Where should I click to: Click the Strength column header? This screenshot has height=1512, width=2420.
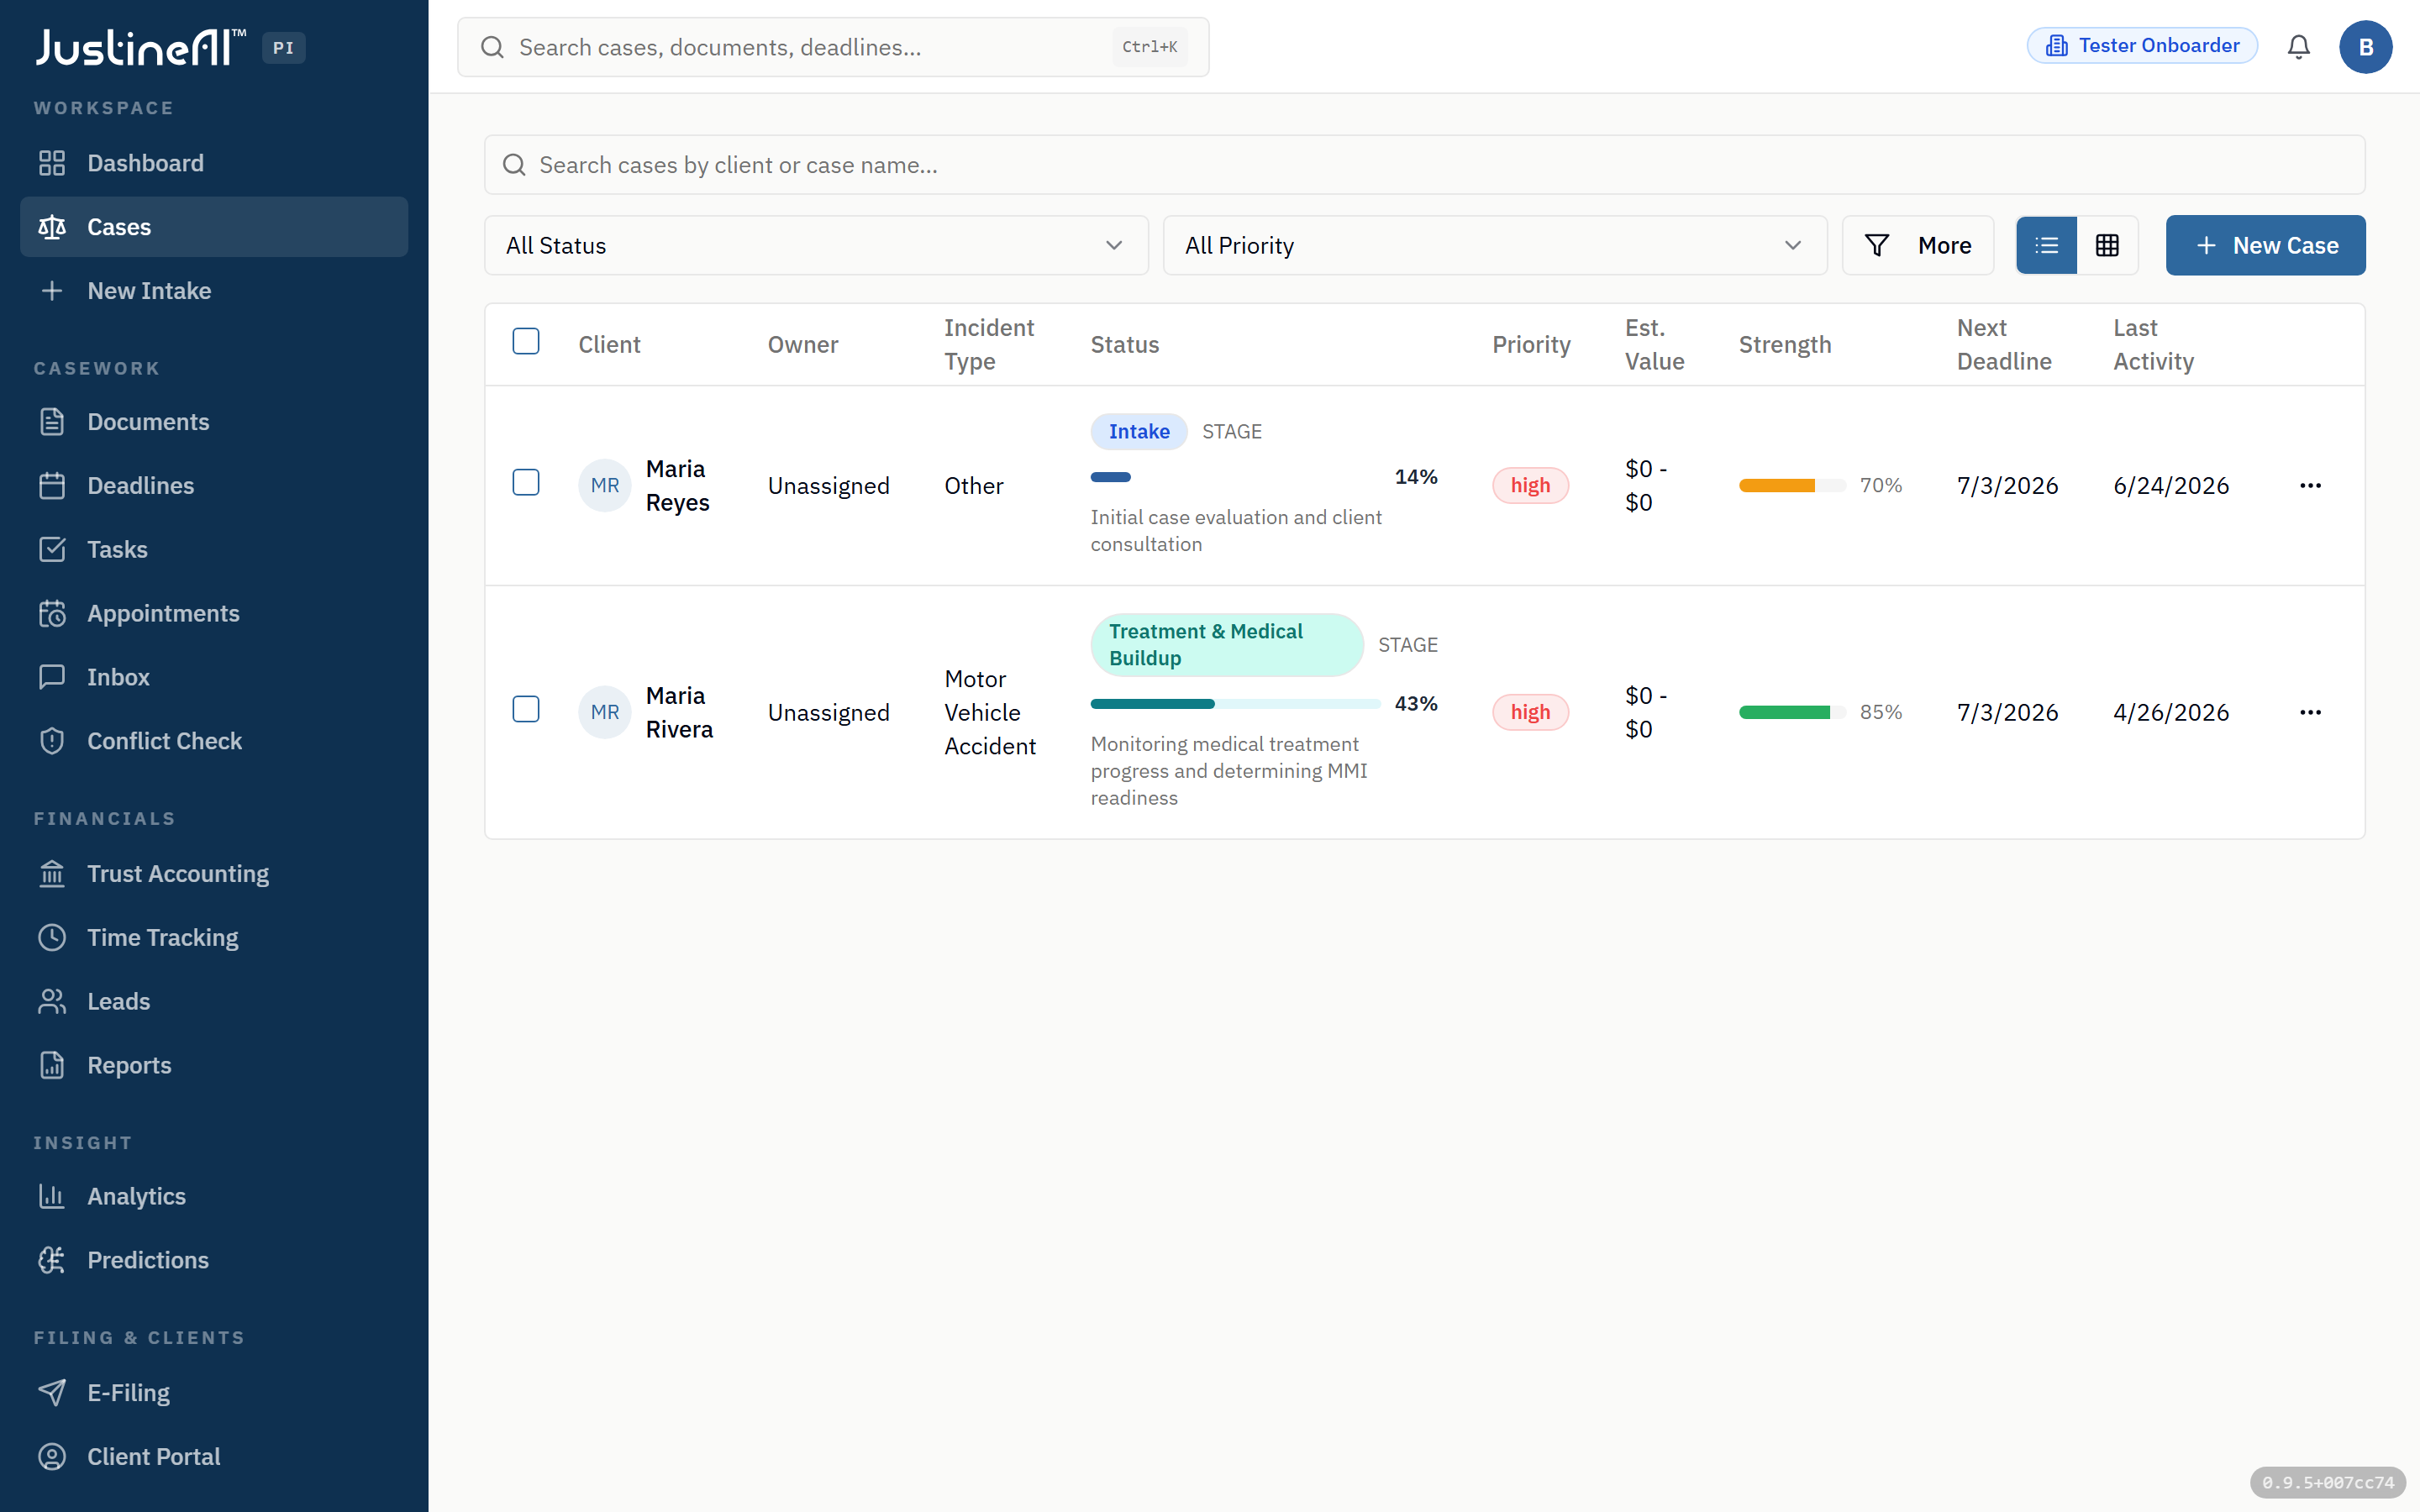(x=1785, y=345)
